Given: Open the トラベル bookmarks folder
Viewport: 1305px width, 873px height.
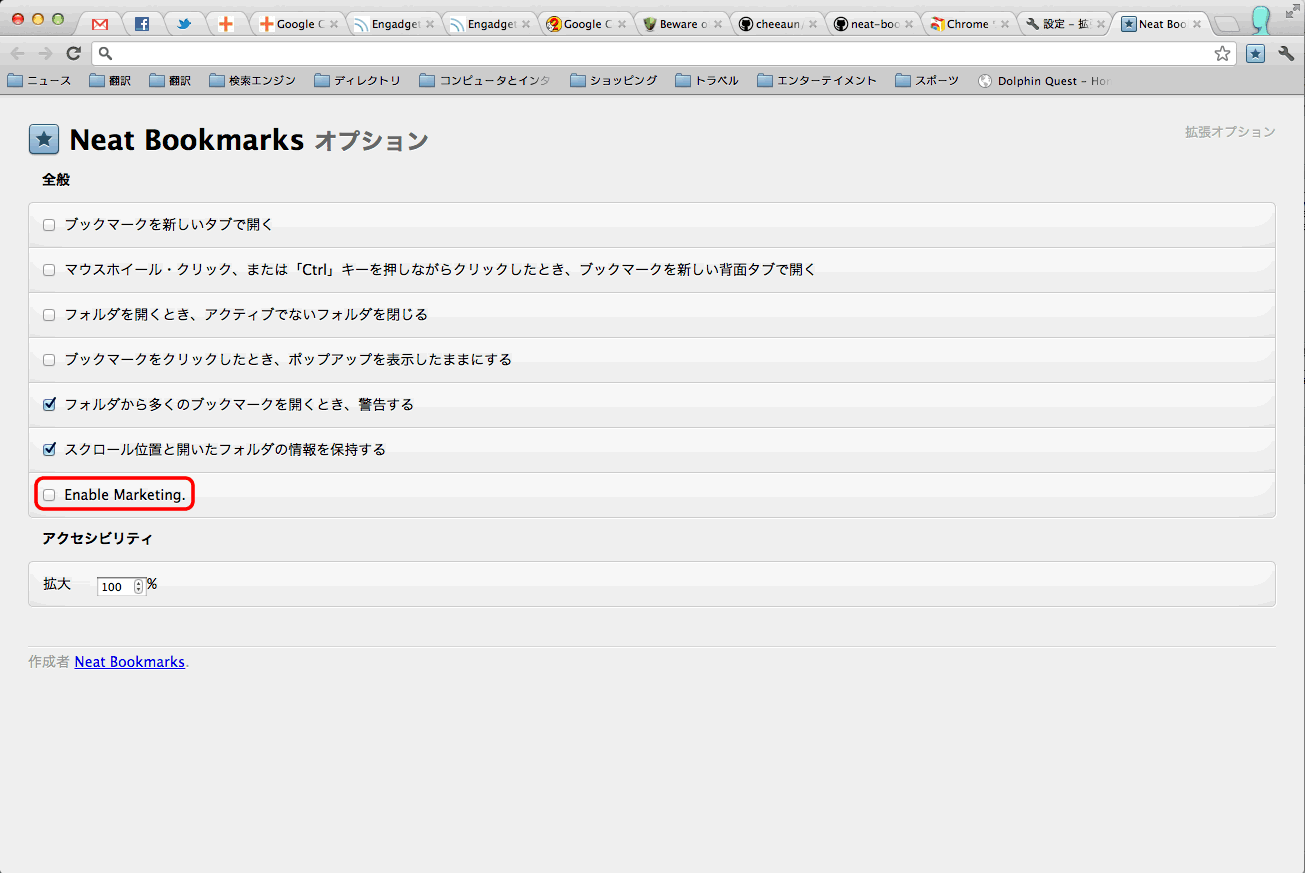Looking at the screenshot, I should click(706, 81).
